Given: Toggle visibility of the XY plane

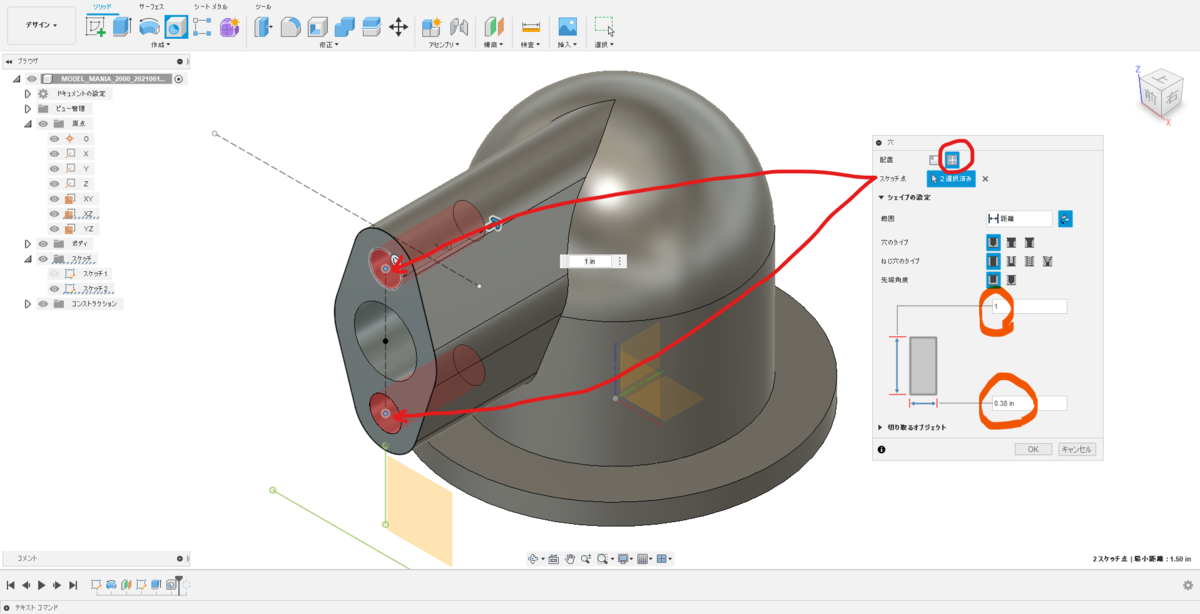Looking at the screenshot, I should [x=54, y=199].
